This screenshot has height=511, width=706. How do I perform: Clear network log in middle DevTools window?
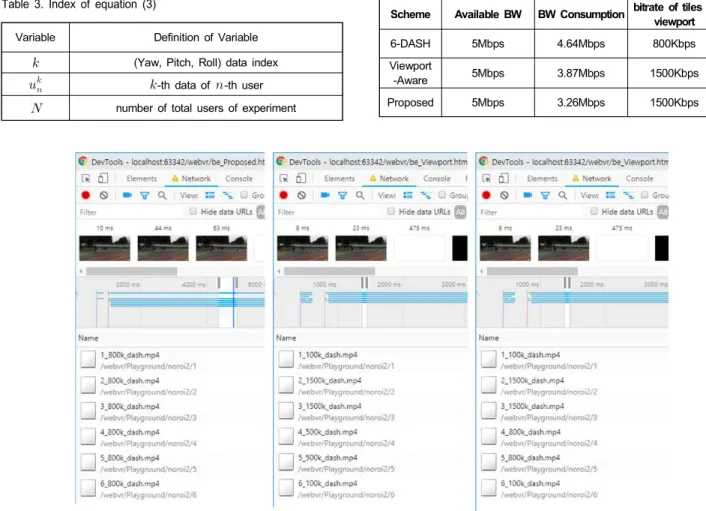pos(302,195)
